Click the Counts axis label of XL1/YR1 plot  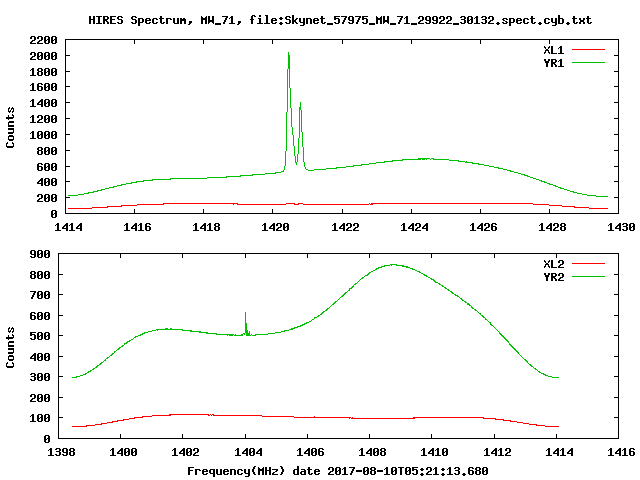pyautogui.click(x=10, y=127)
